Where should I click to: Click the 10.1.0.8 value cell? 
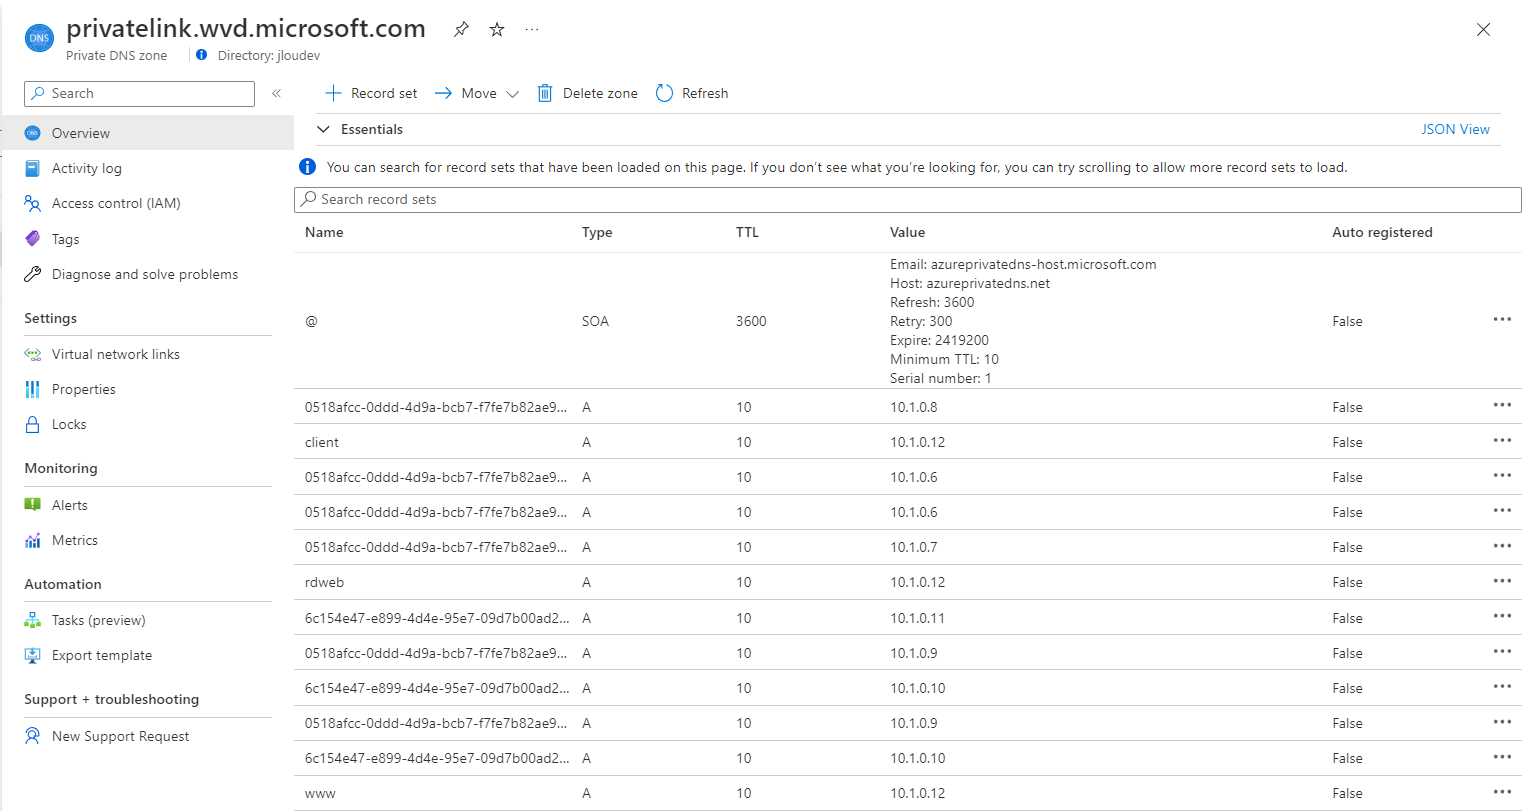pyautogui.click(x=914, y=407)
